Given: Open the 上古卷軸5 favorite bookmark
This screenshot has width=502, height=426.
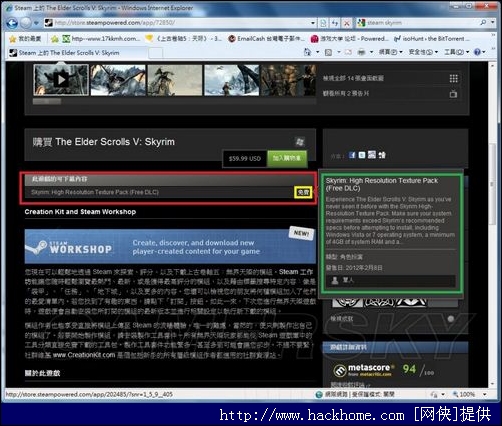Looking at the screenshot, I should 184,39.
